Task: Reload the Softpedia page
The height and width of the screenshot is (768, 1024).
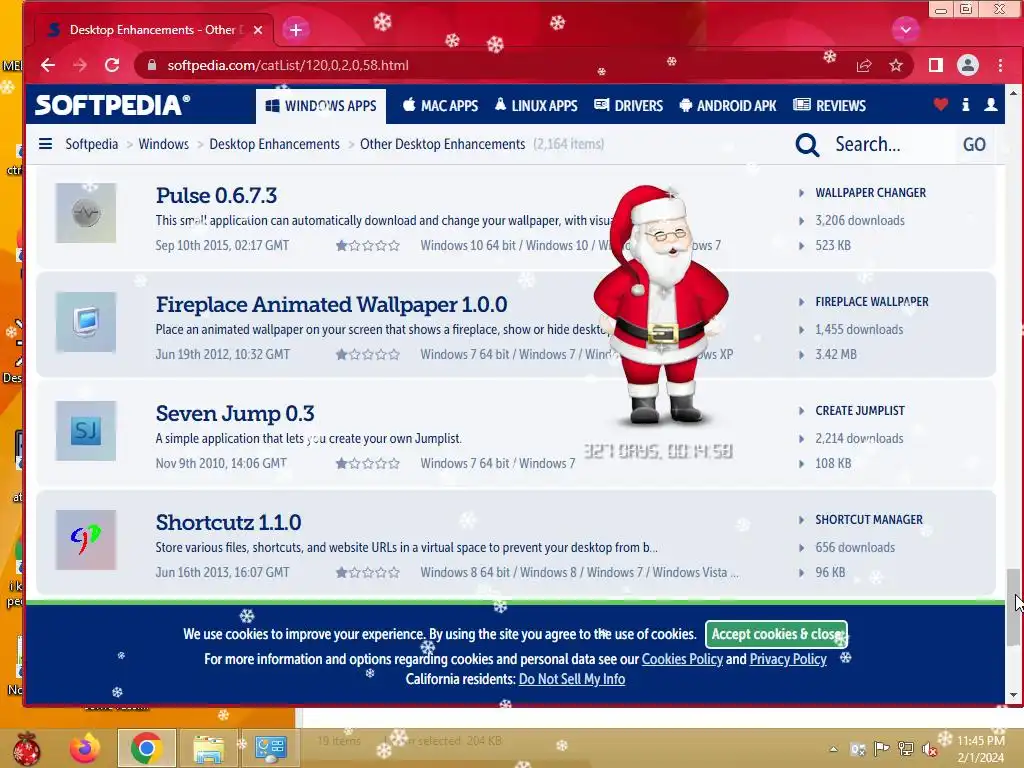Action: tap(112, 65)
